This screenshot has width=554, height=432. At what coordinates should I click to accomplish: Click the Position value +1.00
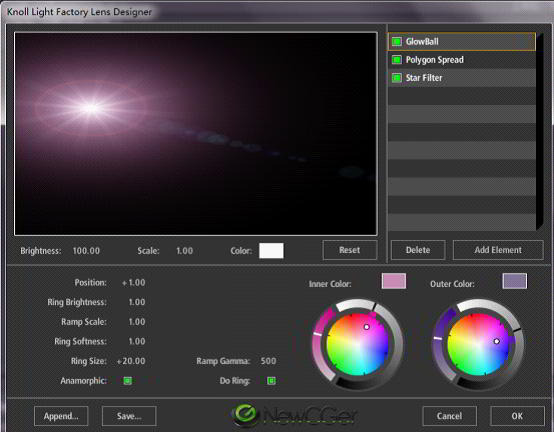(134, 283)
